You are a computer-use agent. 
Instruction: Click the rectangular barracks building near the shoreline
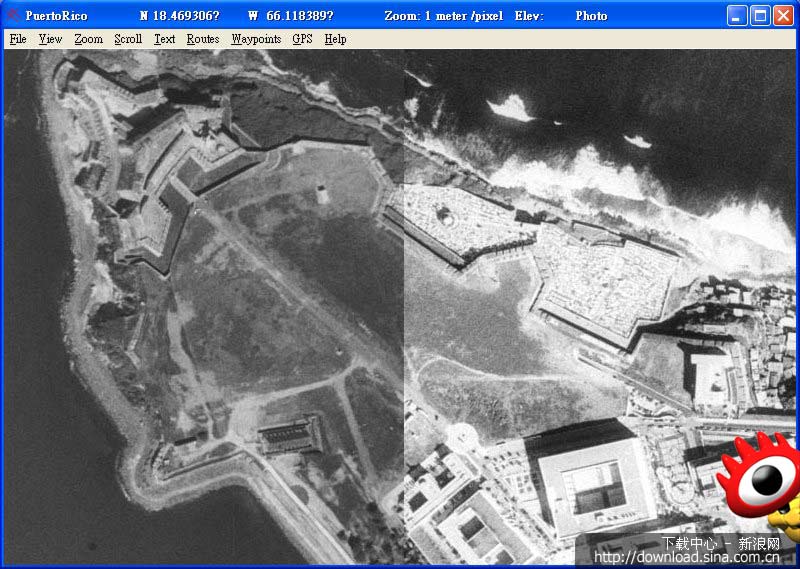(291, 435)
